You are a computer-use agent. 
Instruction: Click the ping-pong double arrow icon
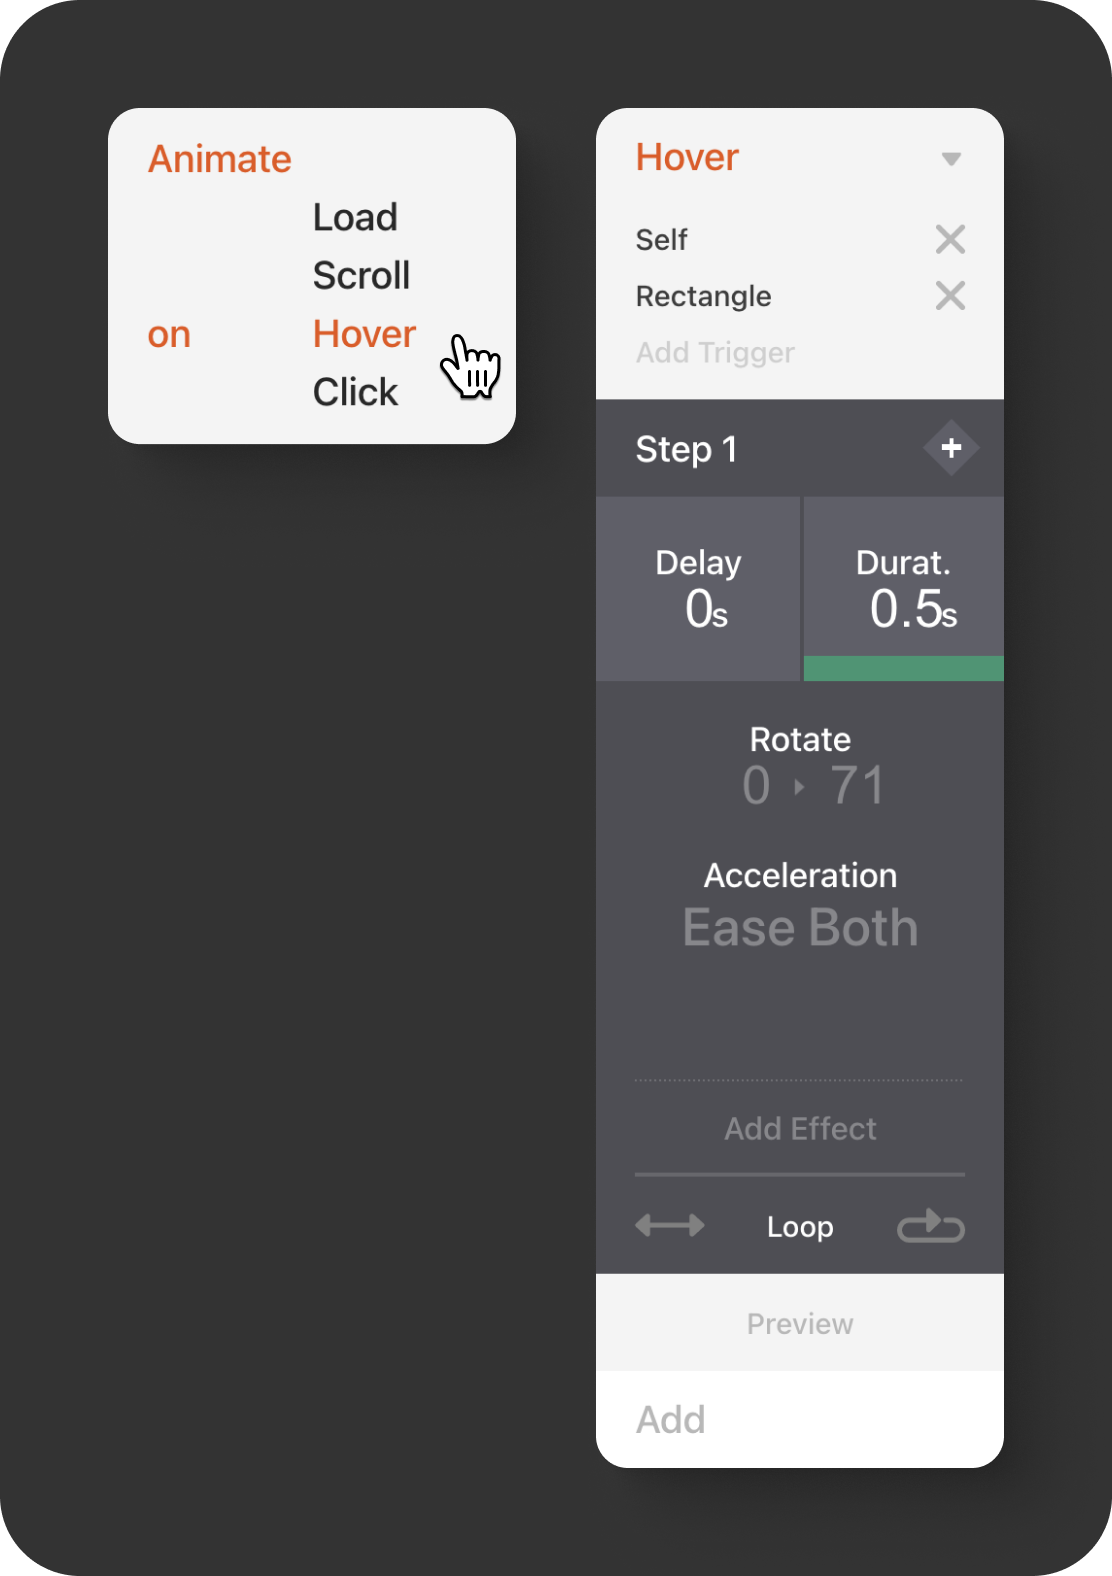tap(670, 1225)
